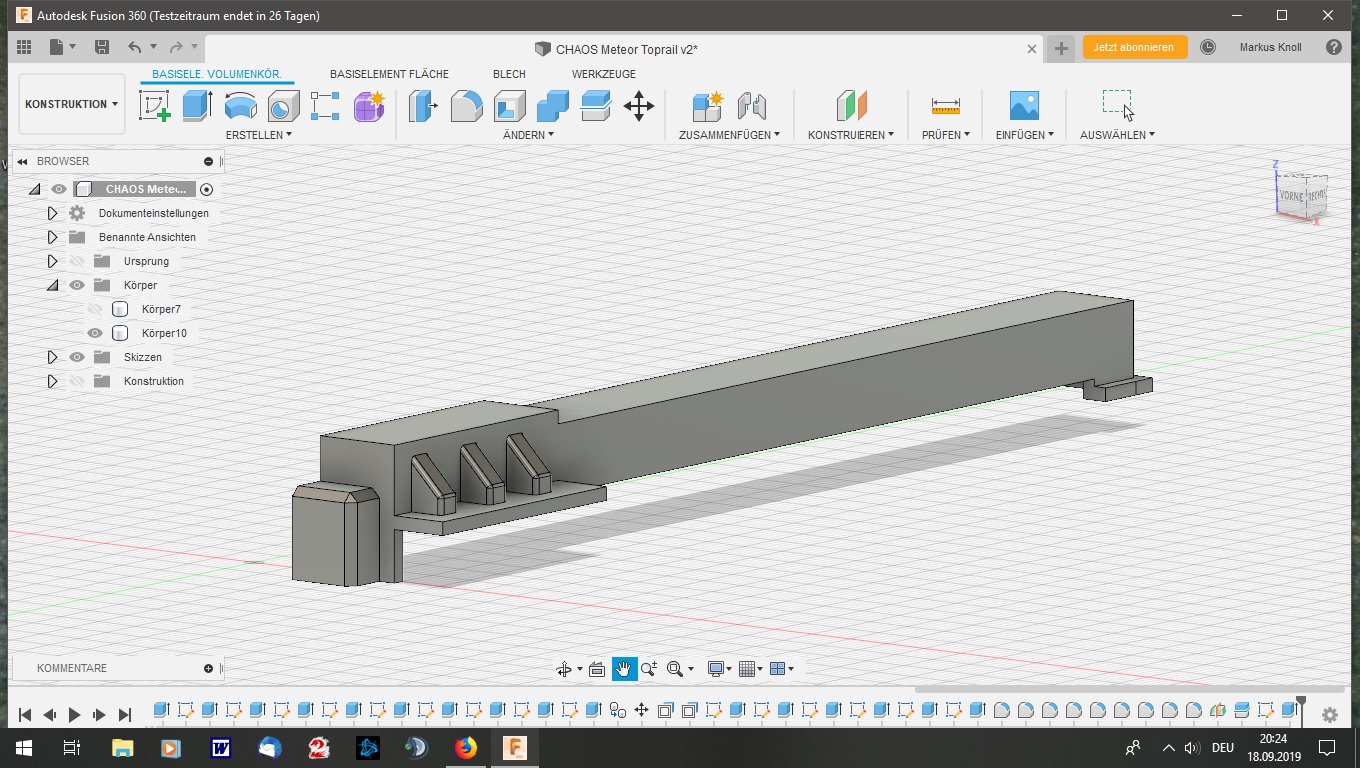Open the KONSTRUKTION workspace dropdown
Image resolution: width=1360 pixels, height=768 pixels.
point(71,104)
